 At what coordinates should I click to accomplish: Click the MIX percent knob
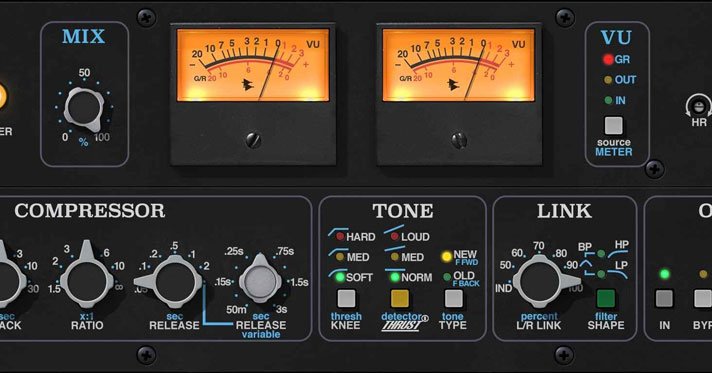84,109
